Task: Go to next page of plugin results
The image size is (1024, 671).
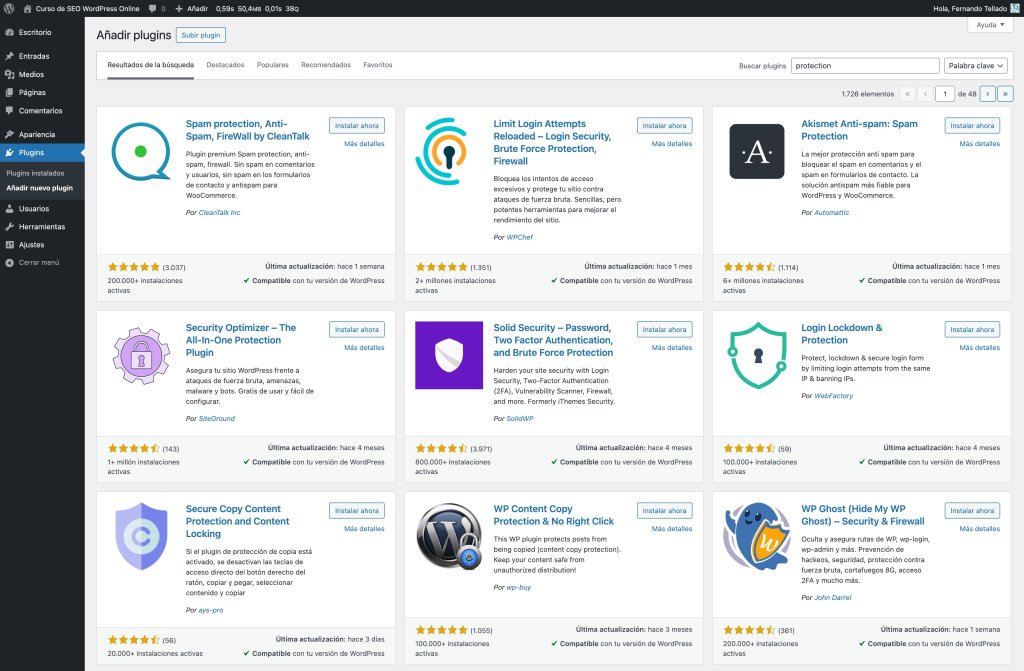Action: (x=987, y=94)
